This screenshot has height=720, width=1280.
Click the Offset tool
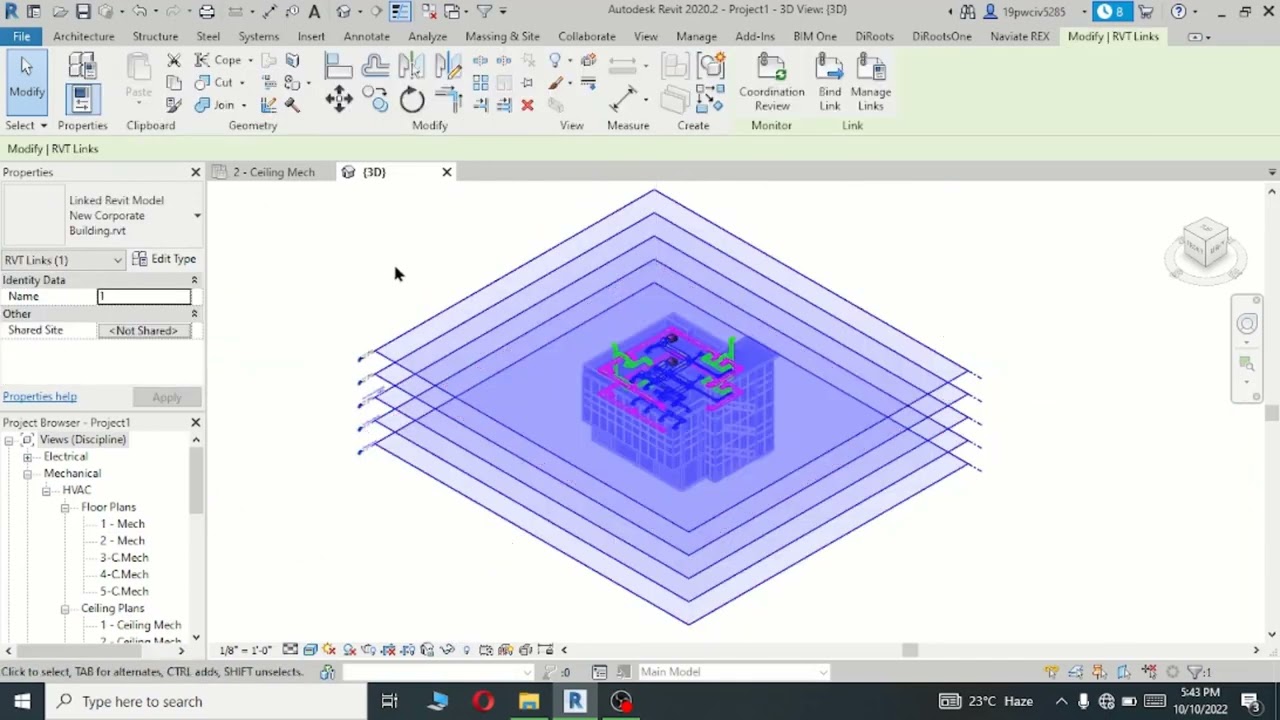[376, 66]
